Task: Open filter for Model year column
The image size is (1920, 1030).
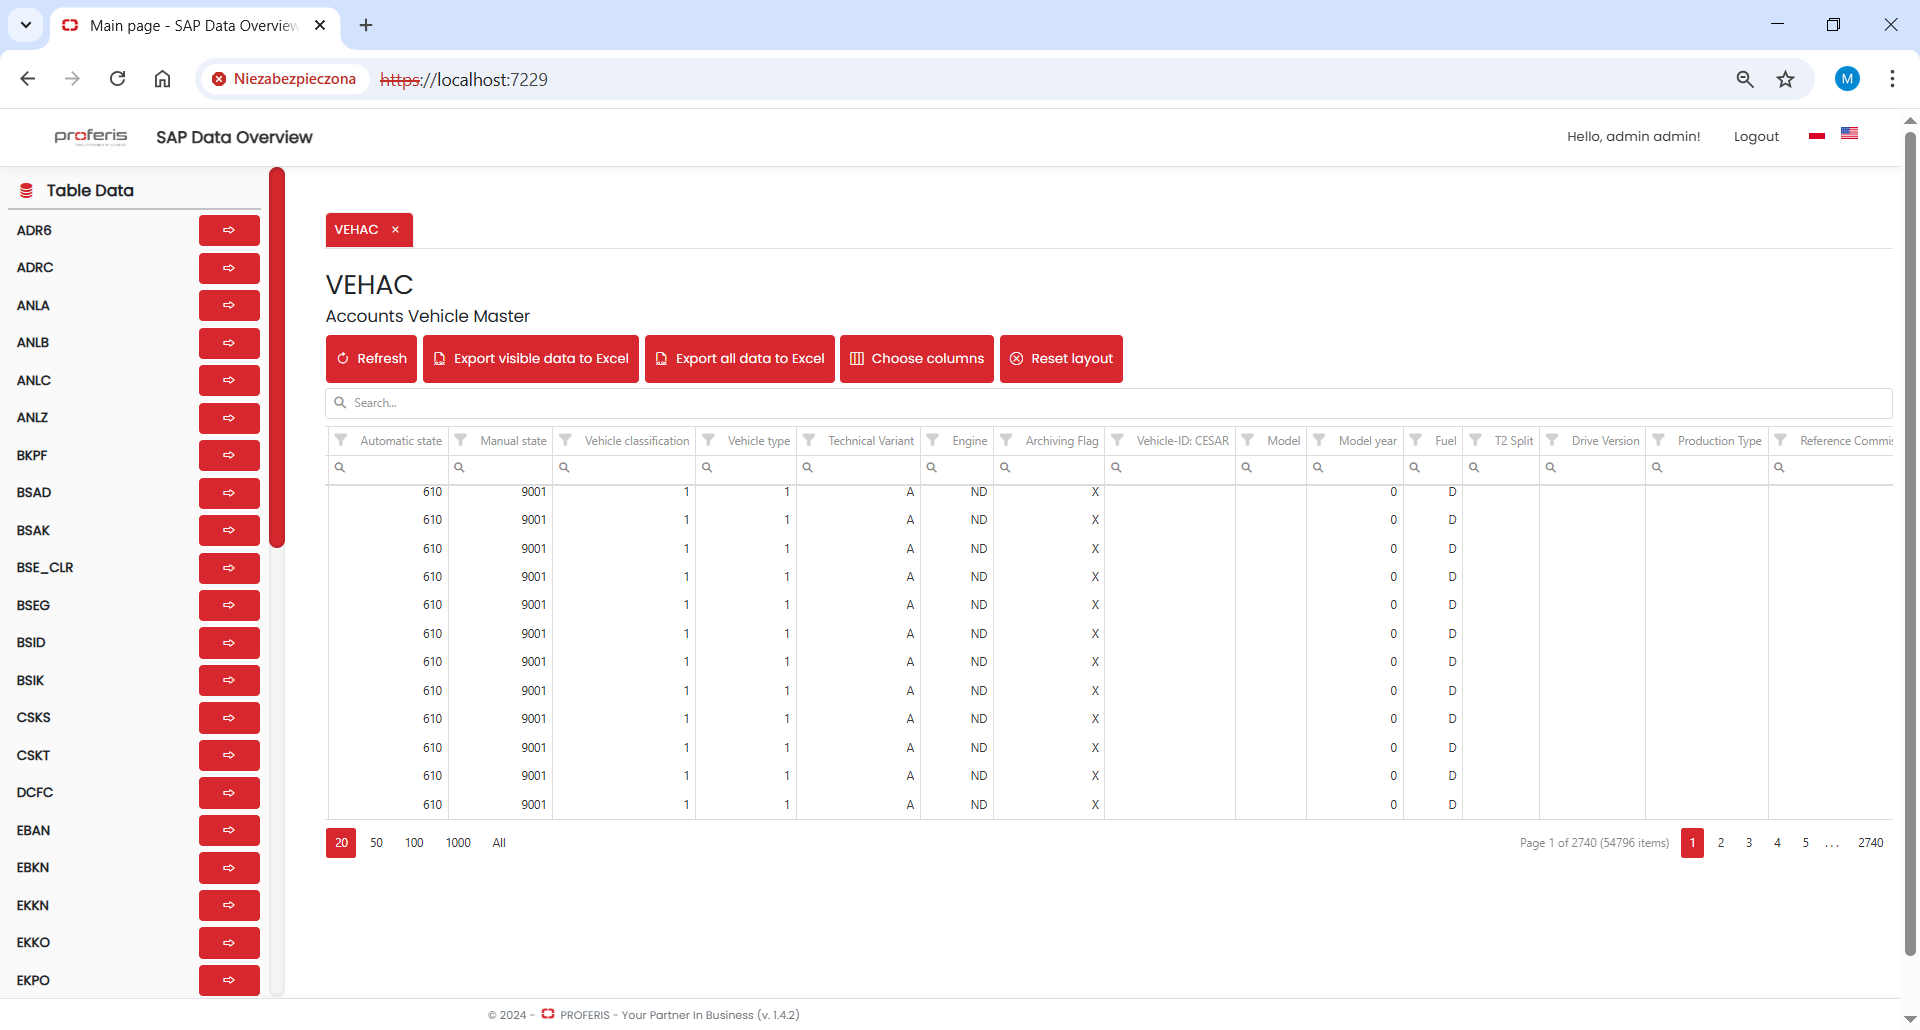Action: pos(1319,440)
